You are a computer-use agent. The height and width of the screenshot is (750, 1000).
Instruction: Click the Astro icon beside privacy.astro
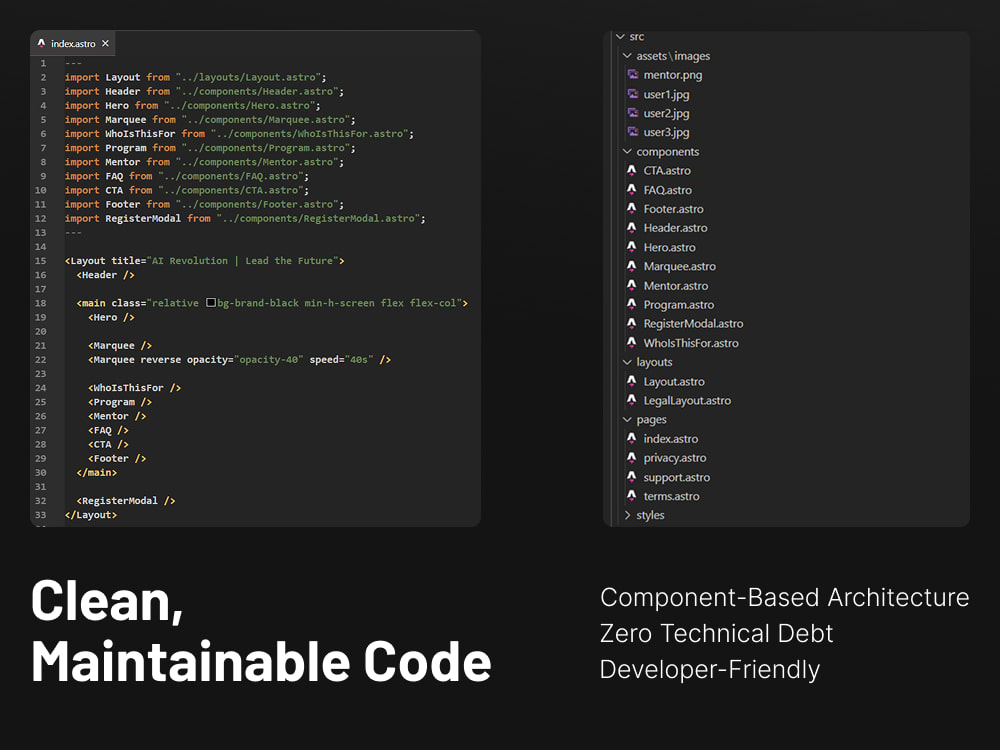pyautogui.click(x=631, y=457)
